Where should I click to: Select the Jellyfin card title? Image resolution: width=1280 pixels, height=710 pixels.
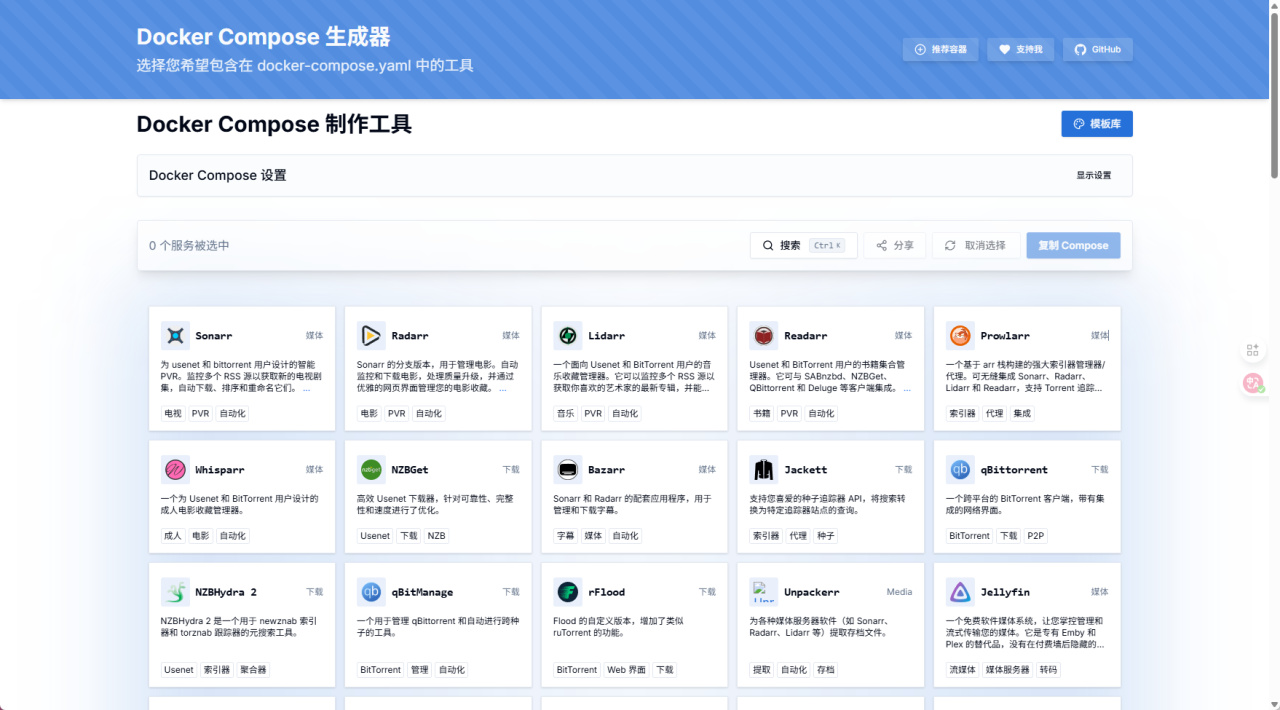[x=1005, y=593]
